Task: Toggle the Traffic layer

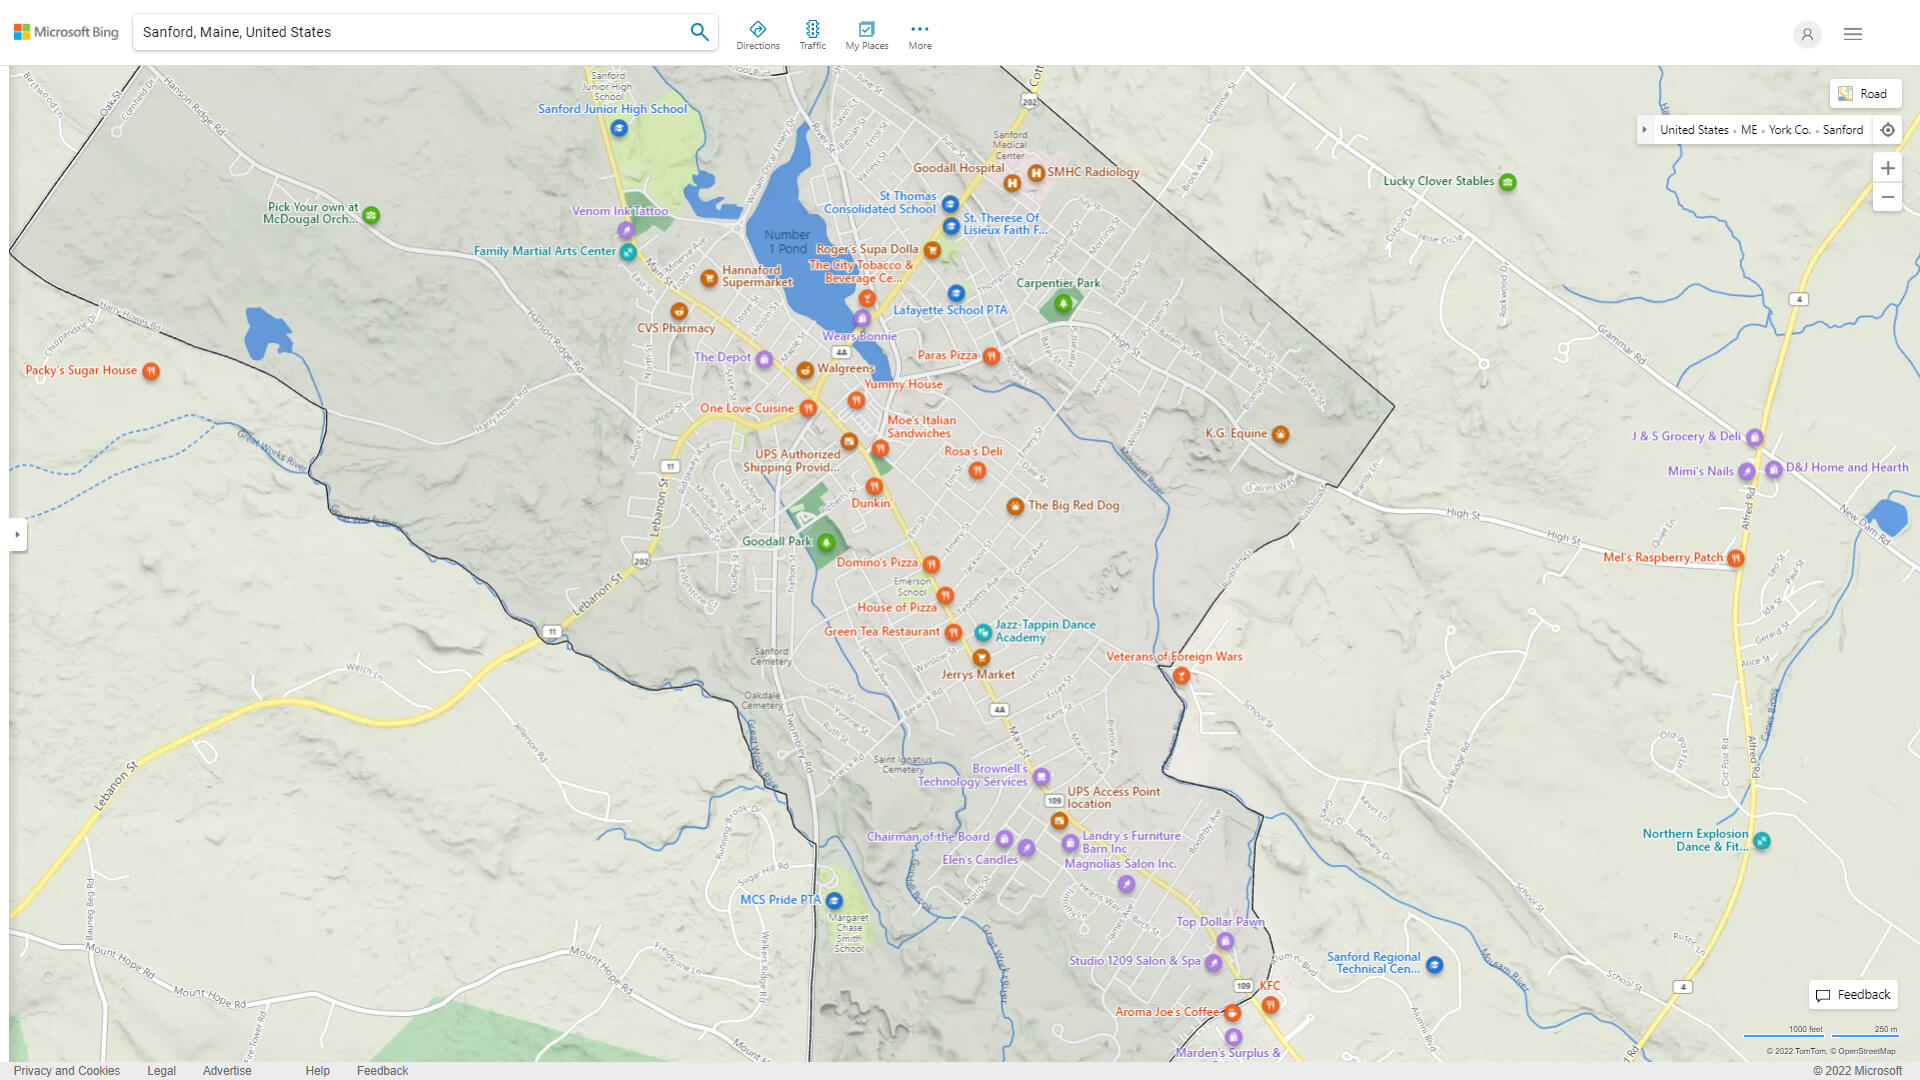Action: 812,35
